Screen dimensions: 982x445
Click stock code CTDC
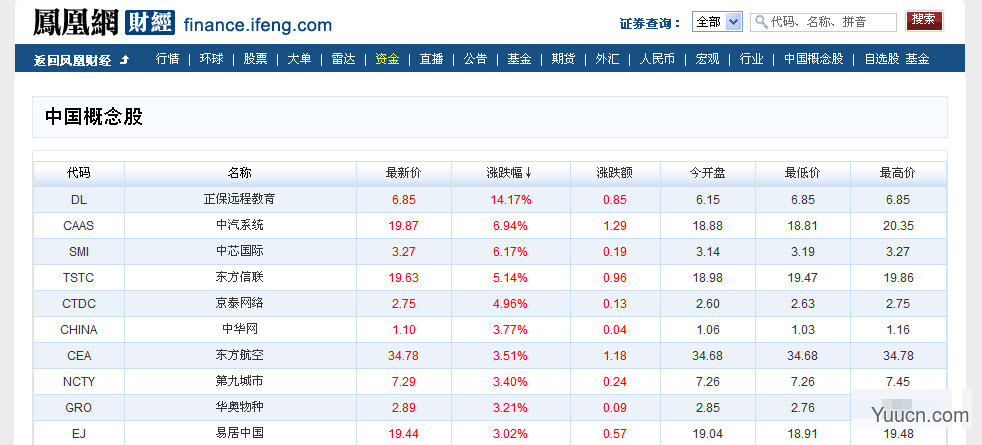79,304
